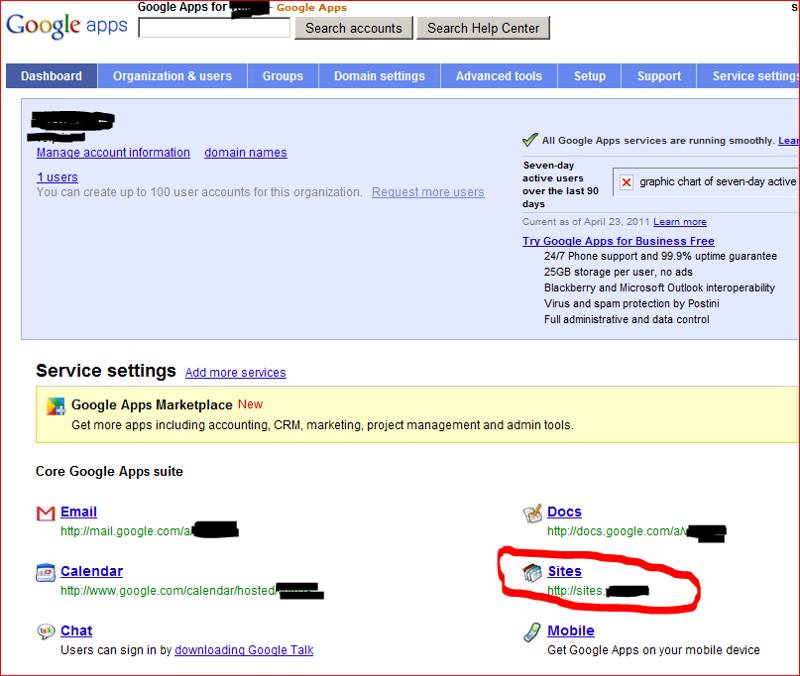Open the Email service settings link
Image resolution: width=800 pixels, height=676 pixels.
tap(79, 512)
